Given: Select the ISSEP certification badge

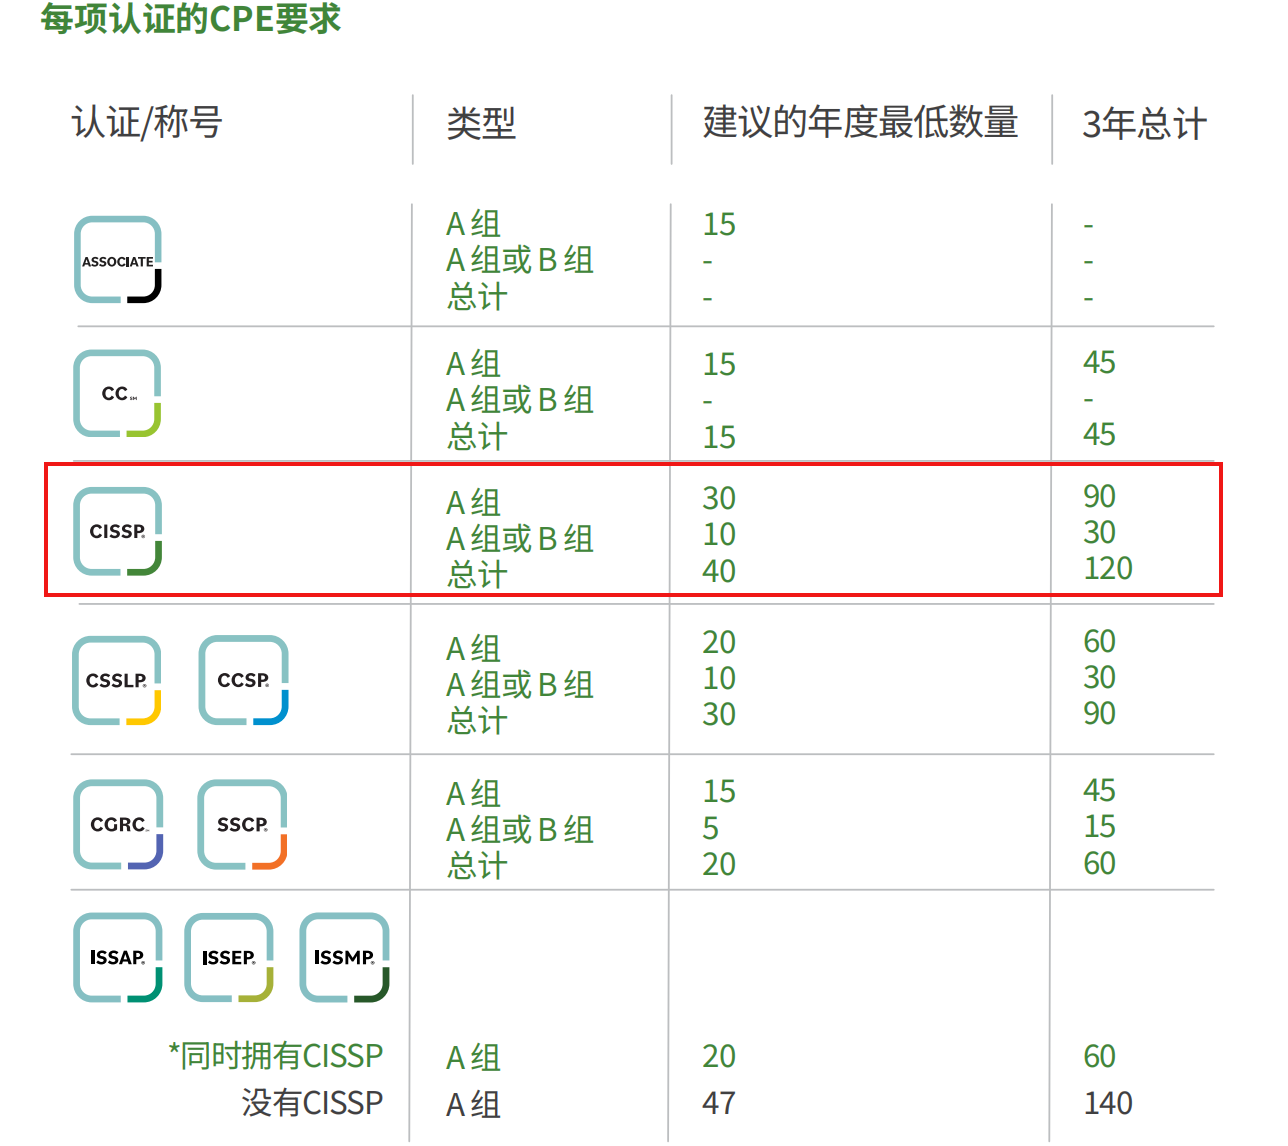Looking at the screenshot, I should (x=229, y=956).
